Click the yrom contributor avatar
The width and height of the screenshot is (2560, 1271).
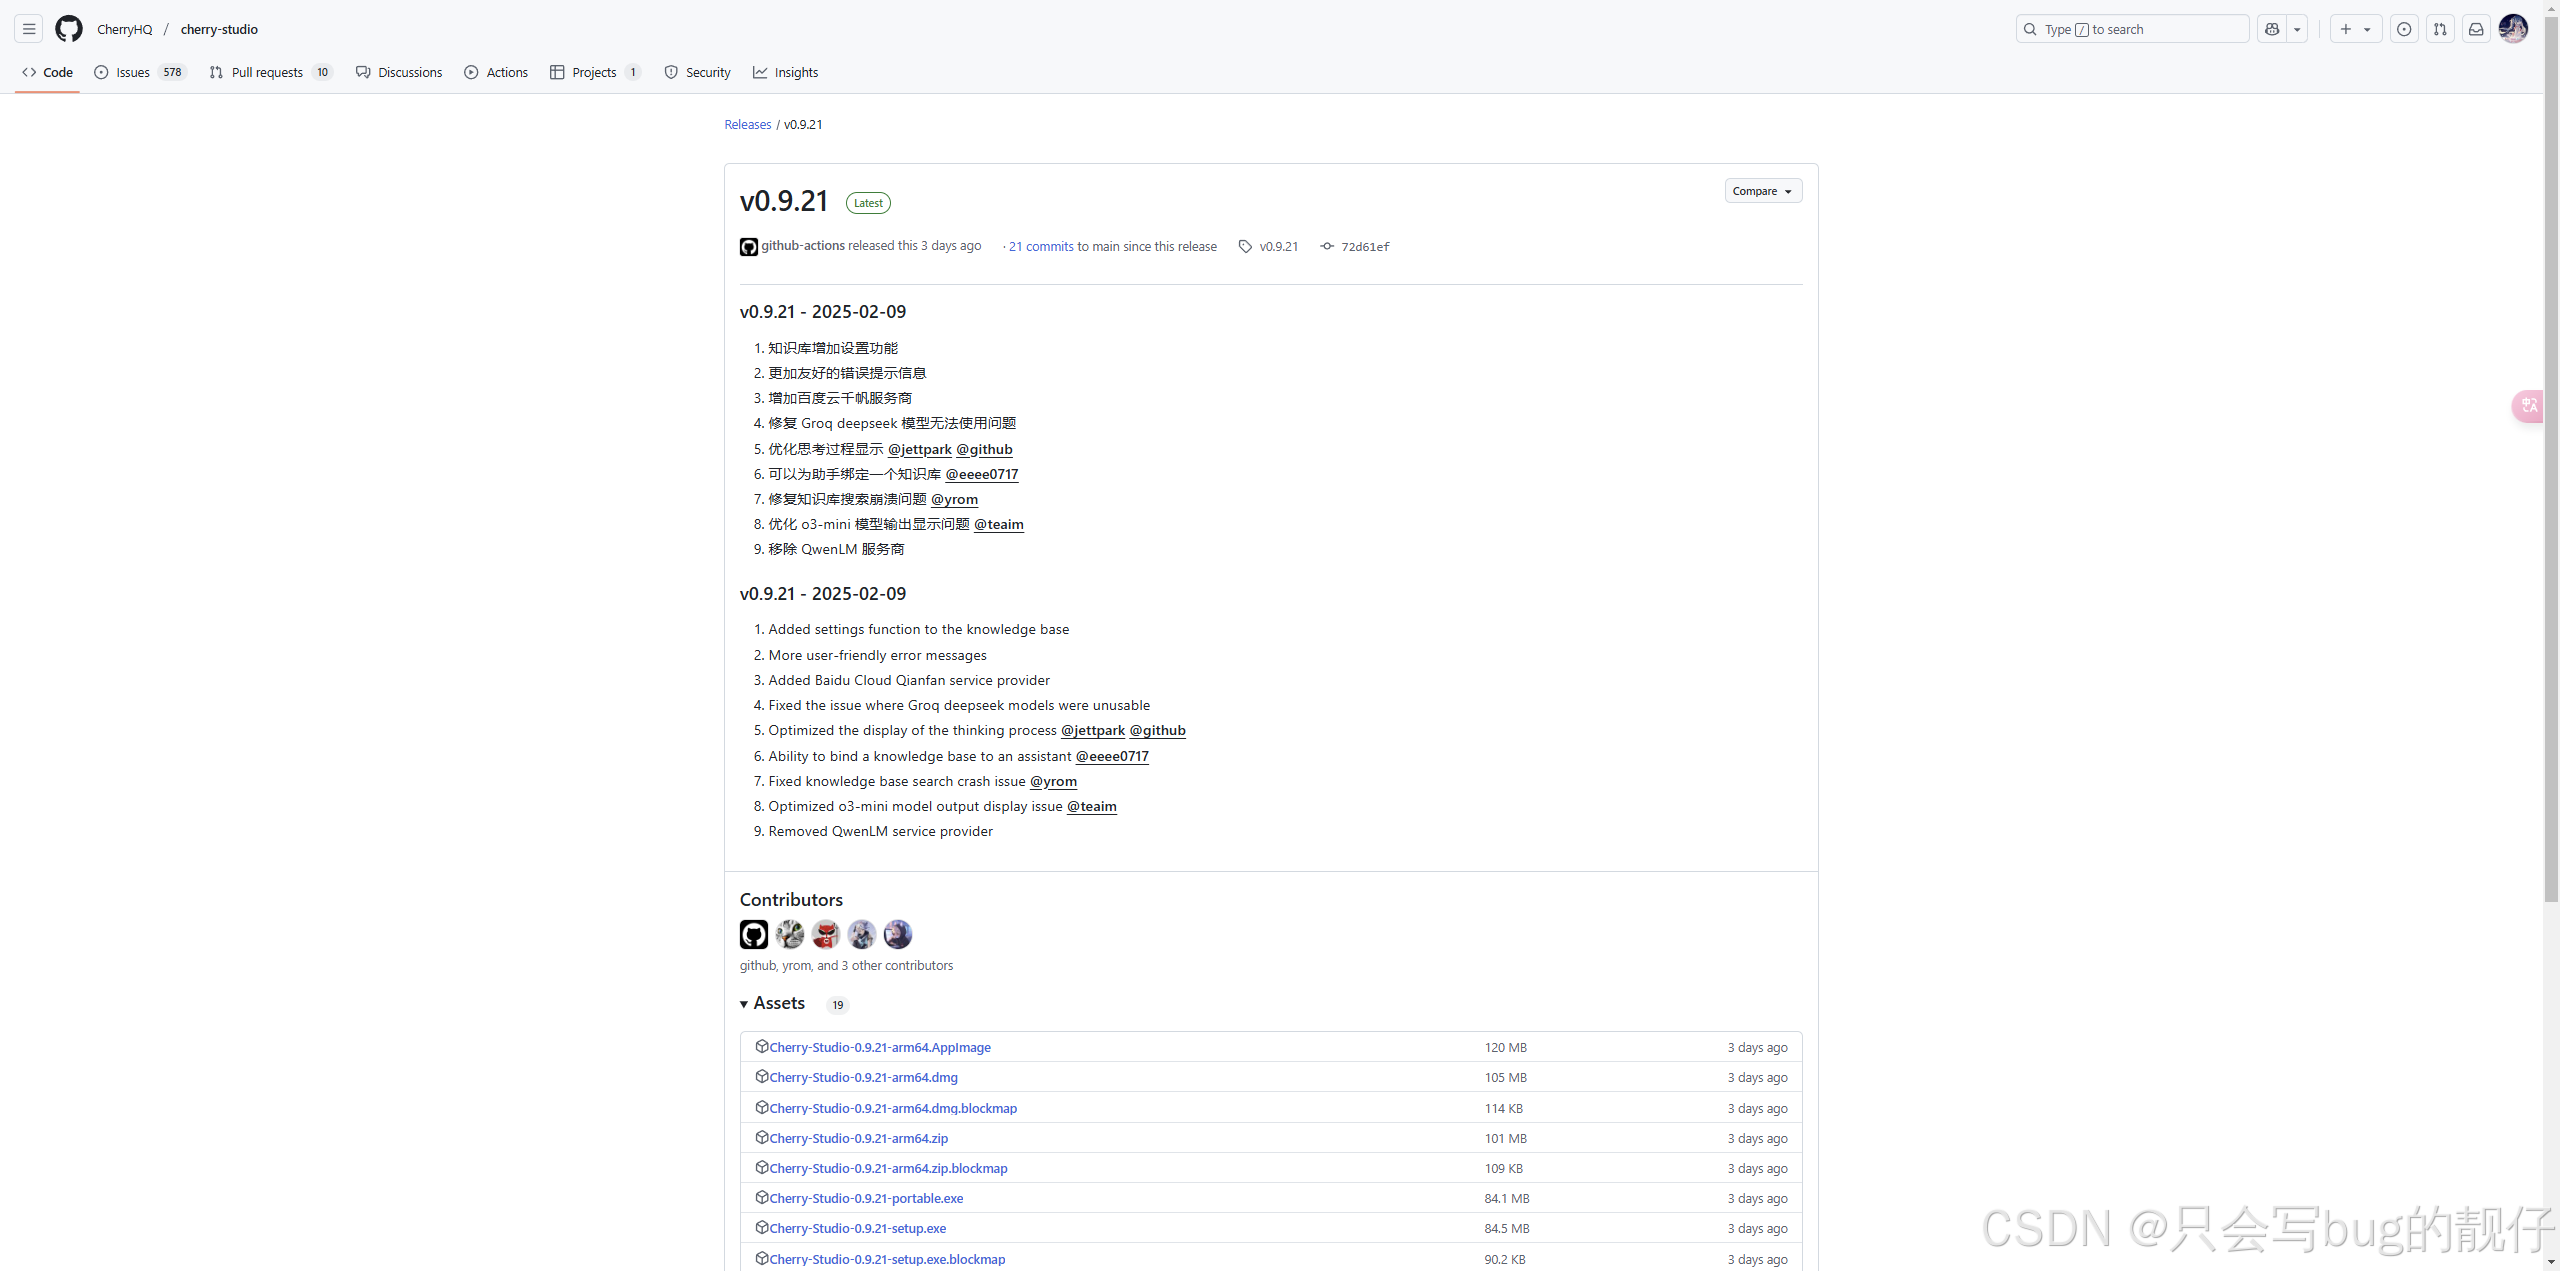(x=790, y=934)
